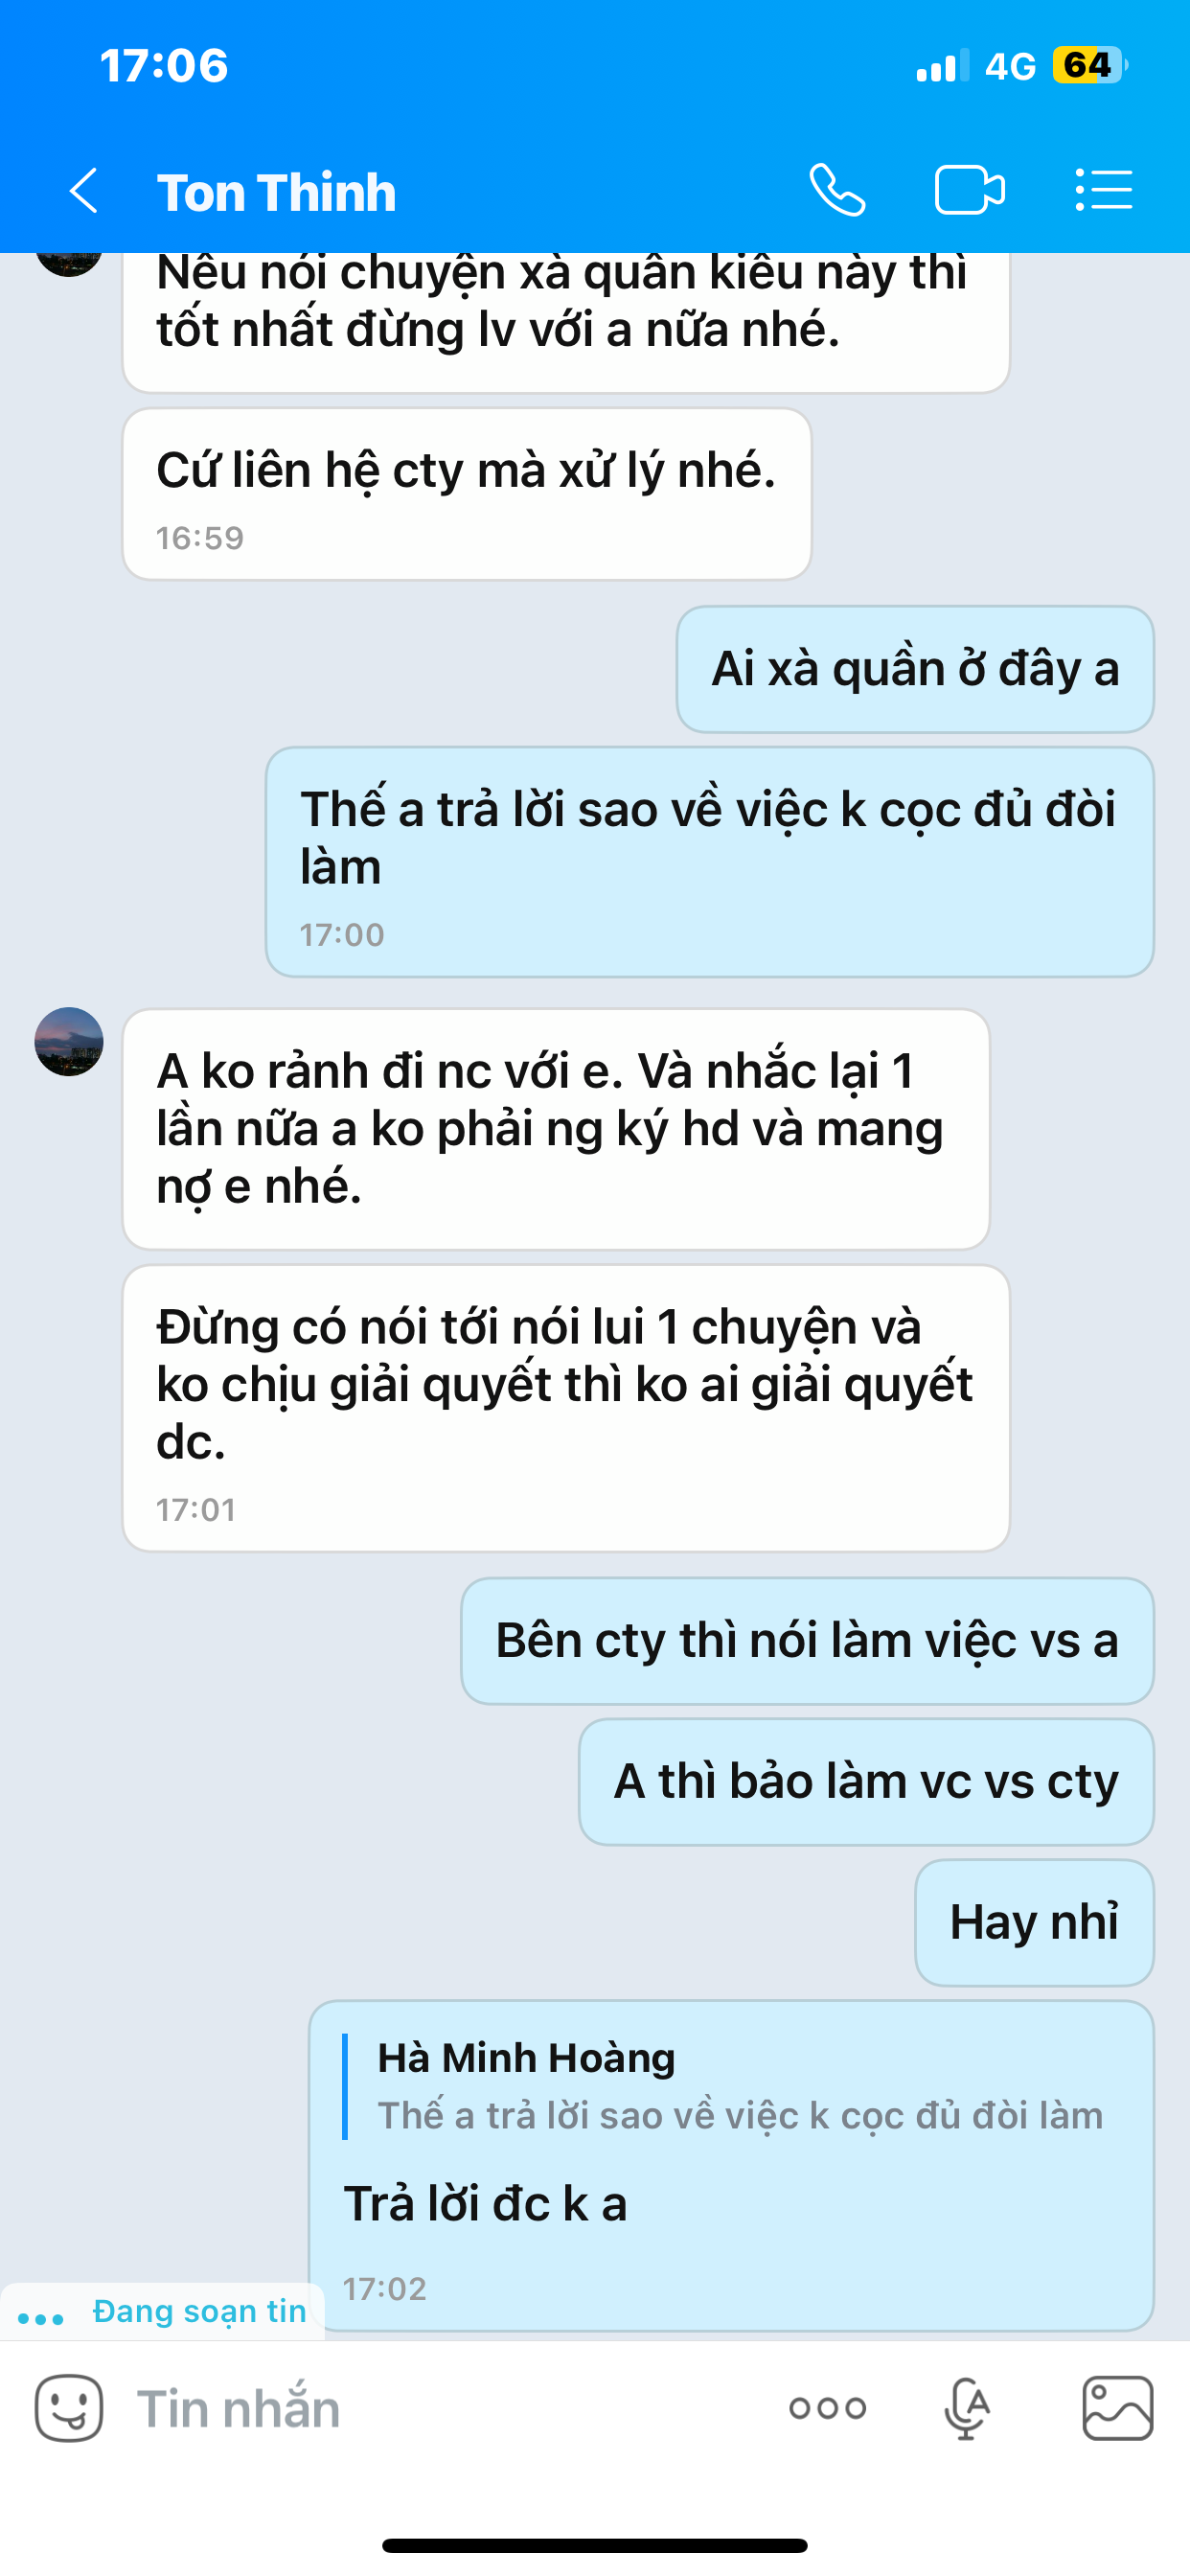The width and height of the screenshot is (1190, 2576).
Task: Open the image gallery picker
Action: (1118, 2408)
